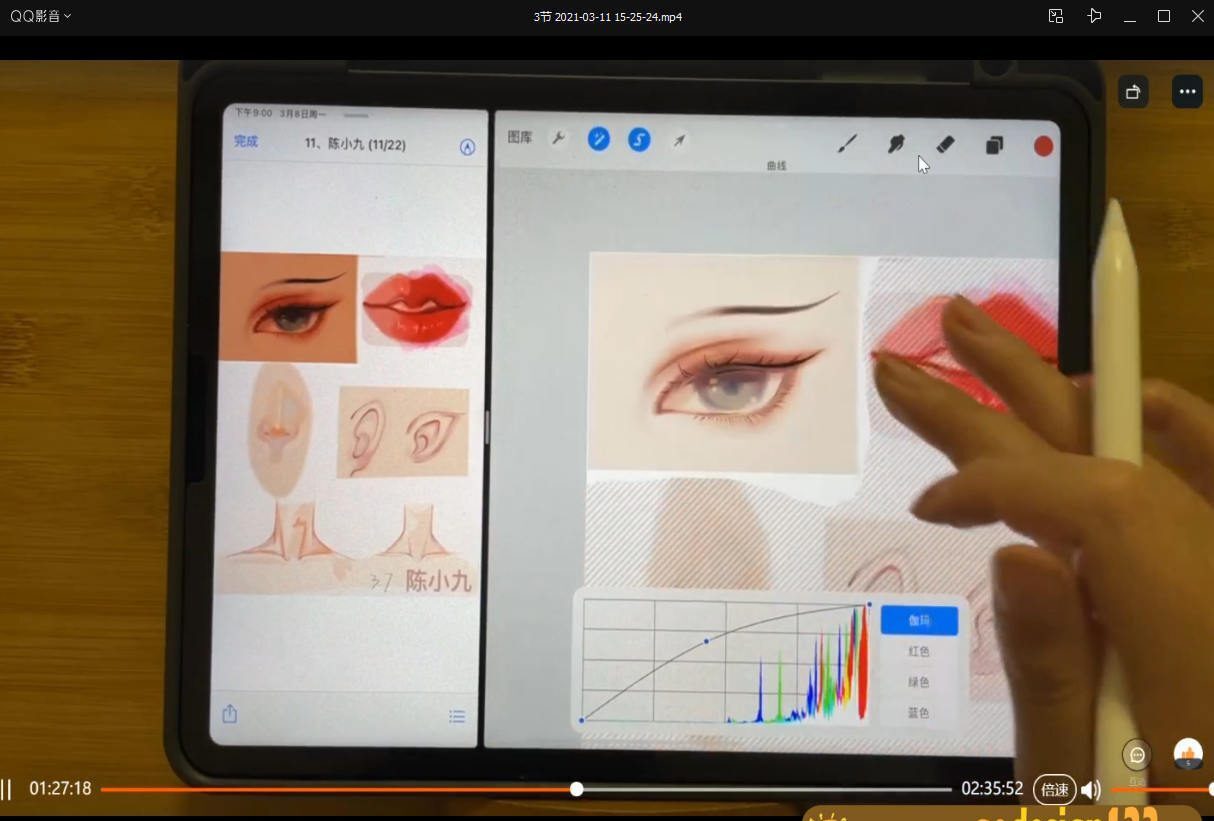
Task: Select the Procreate brush tool
Action: pyautogui.click(x=847, y=145)
